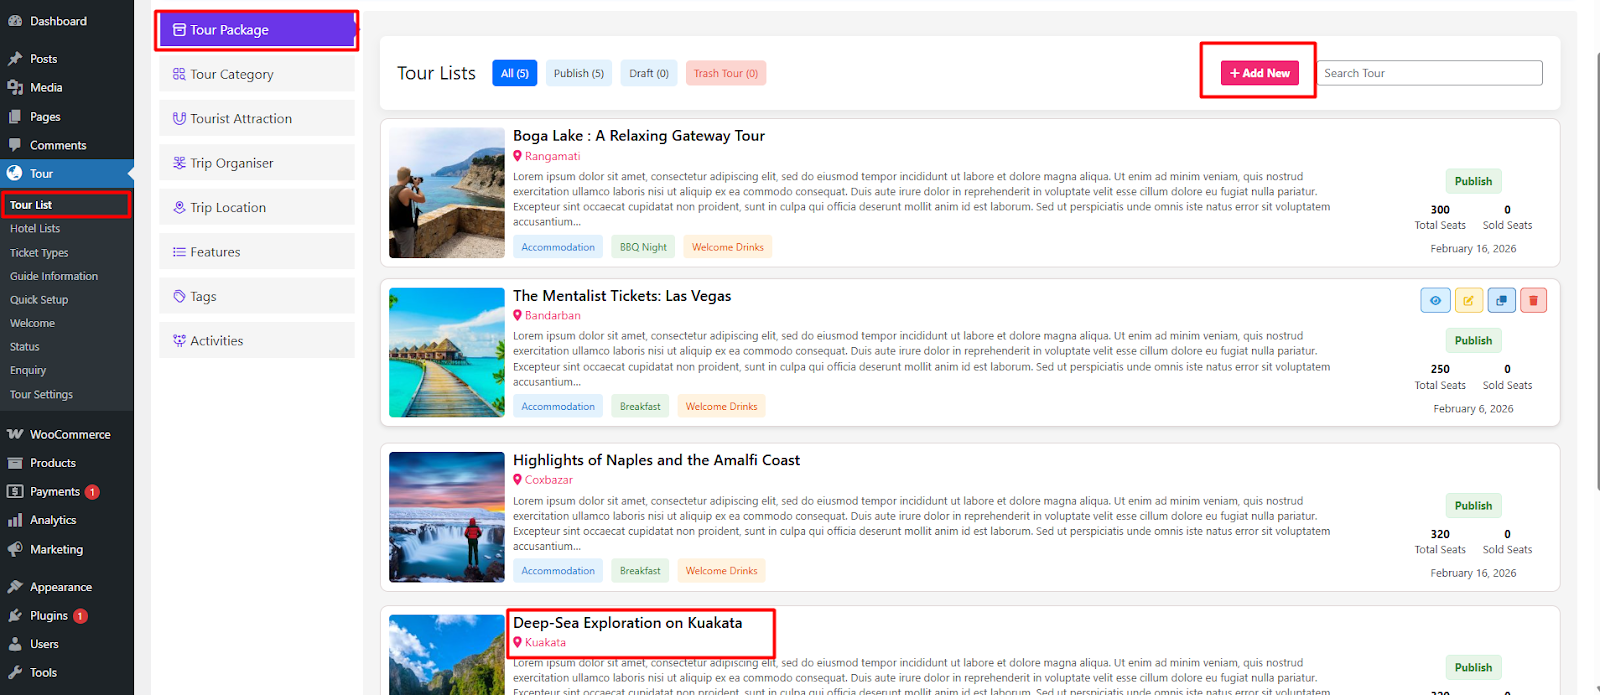Filter tours by Publish (5)
Screen dimensions: 1600x695
pyautogui.click(x=579, y=73)
